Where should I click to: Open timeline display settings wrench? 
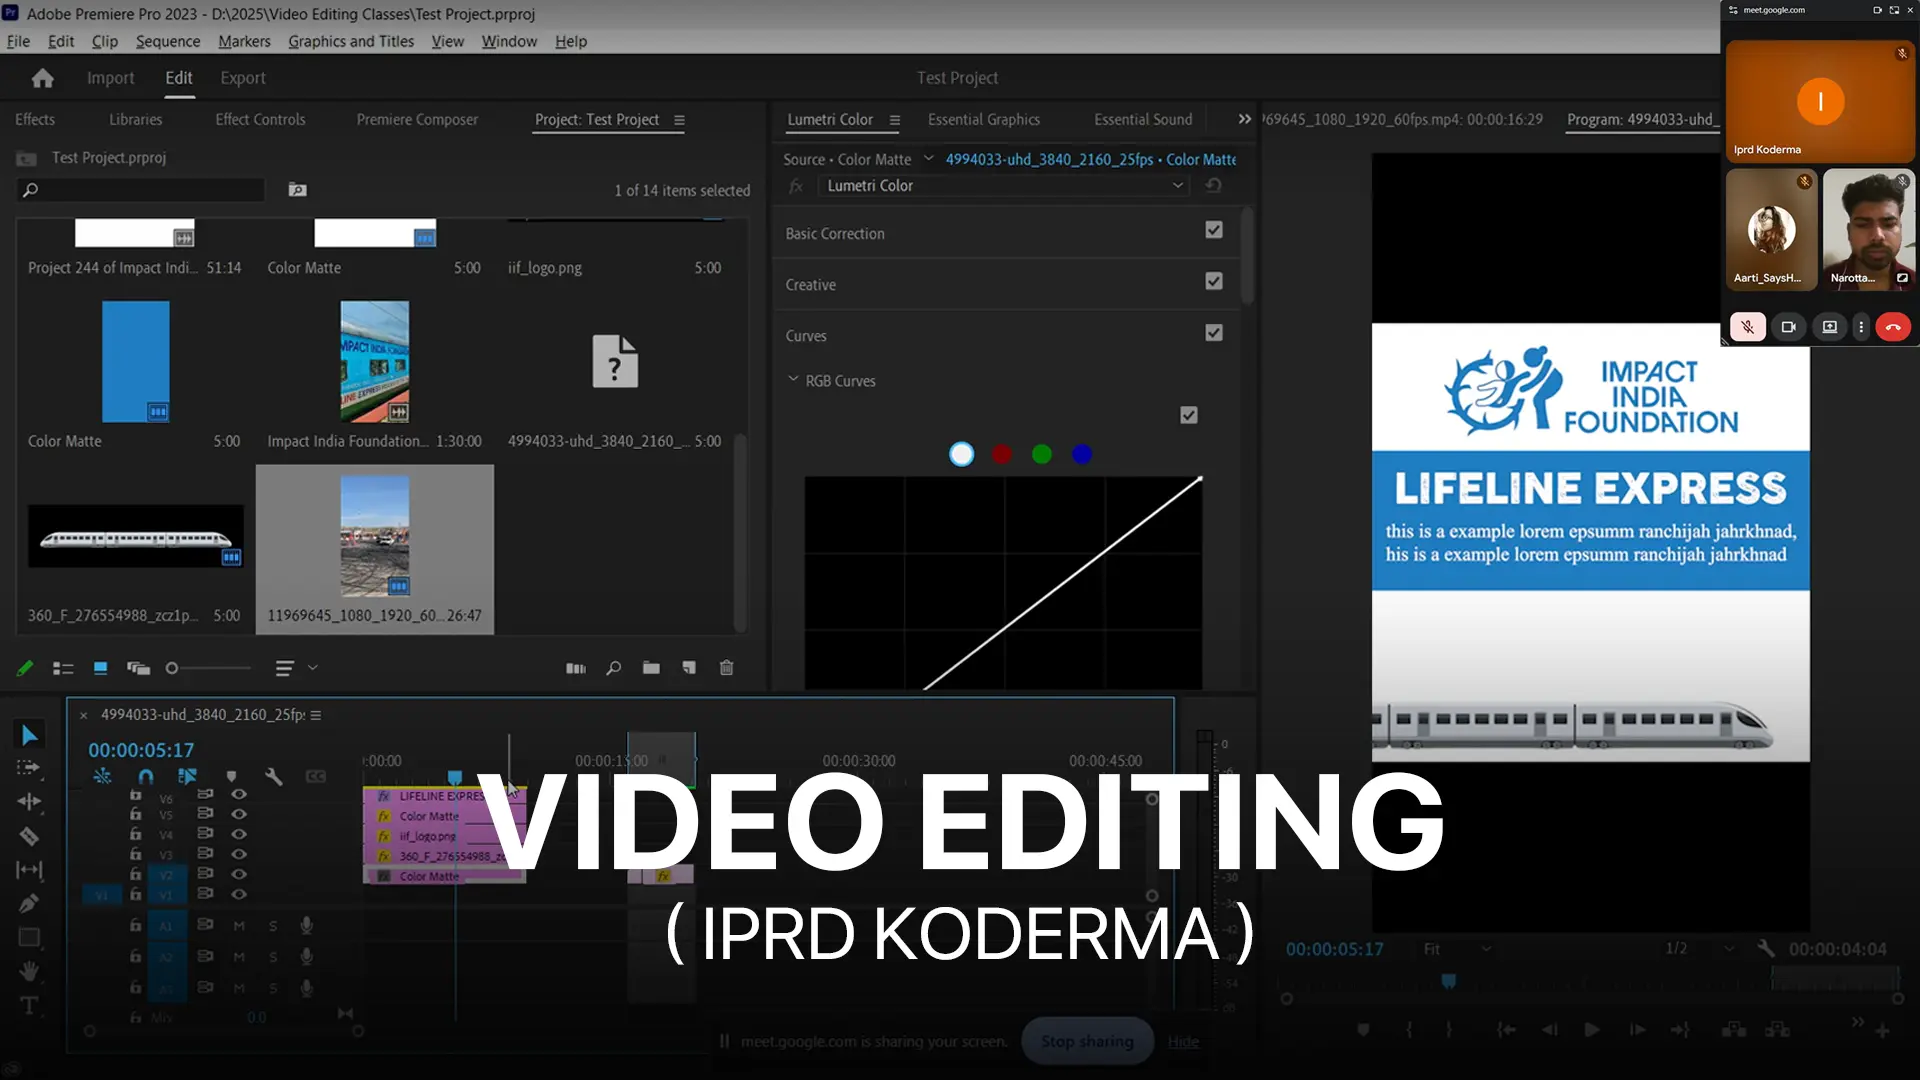[273, 776]
